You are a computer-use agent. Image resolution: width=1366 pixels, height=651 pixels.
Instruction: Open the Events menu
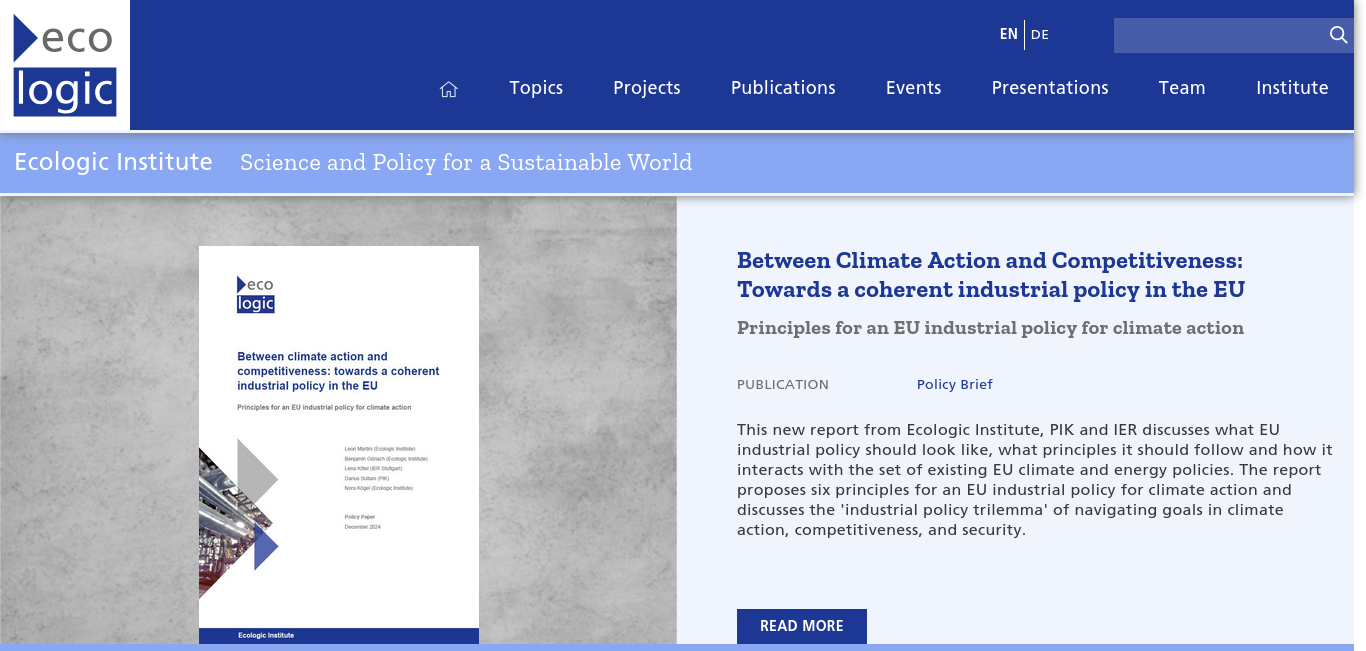914,88
